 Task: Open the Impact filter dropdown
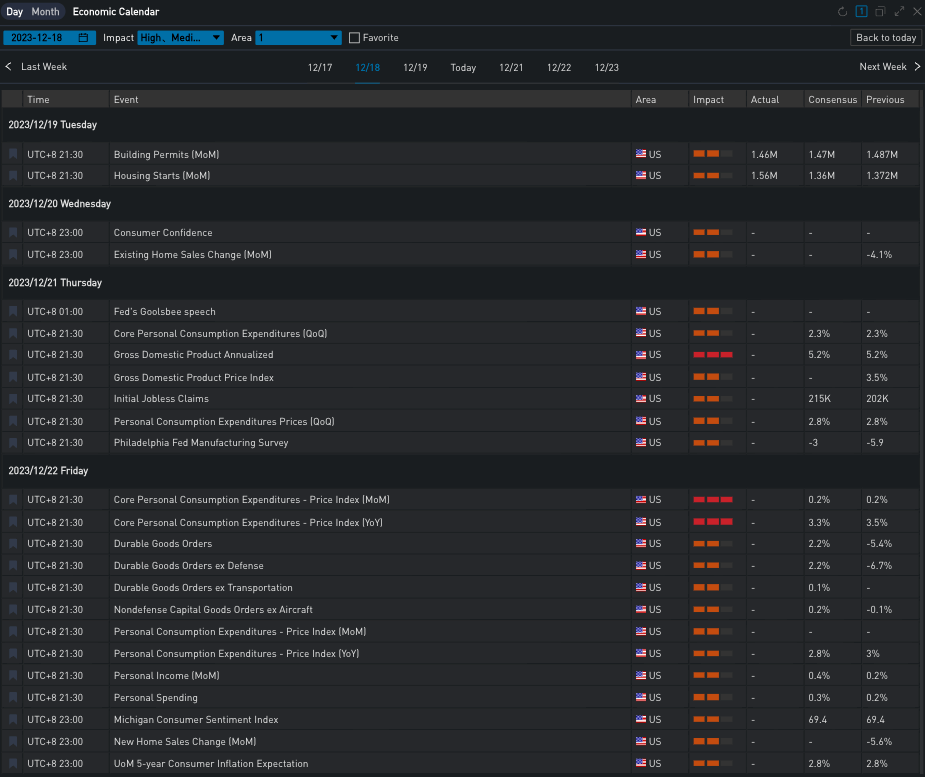click(x=180, y=38)
